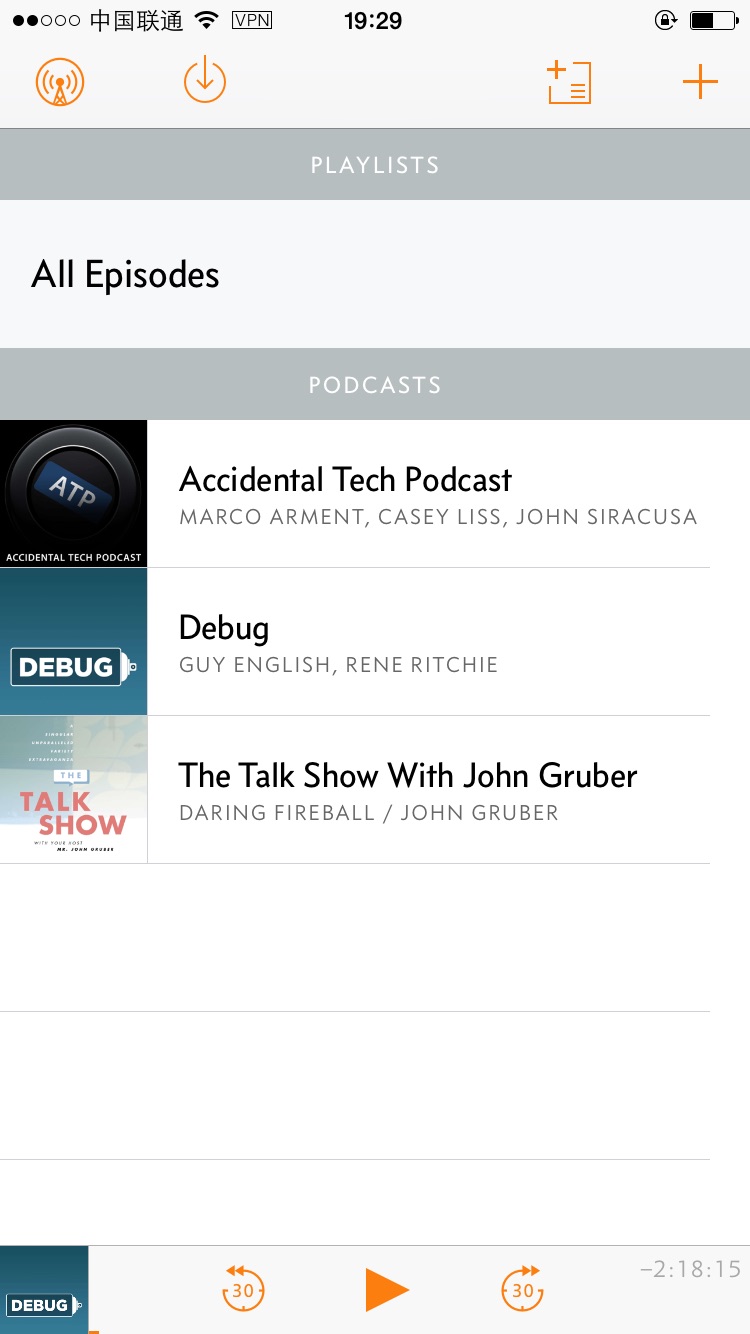The height and width of the screenshot is (1334, 750).
Task: Tap the battery icon in status bar
Action: tap(713, 21)
